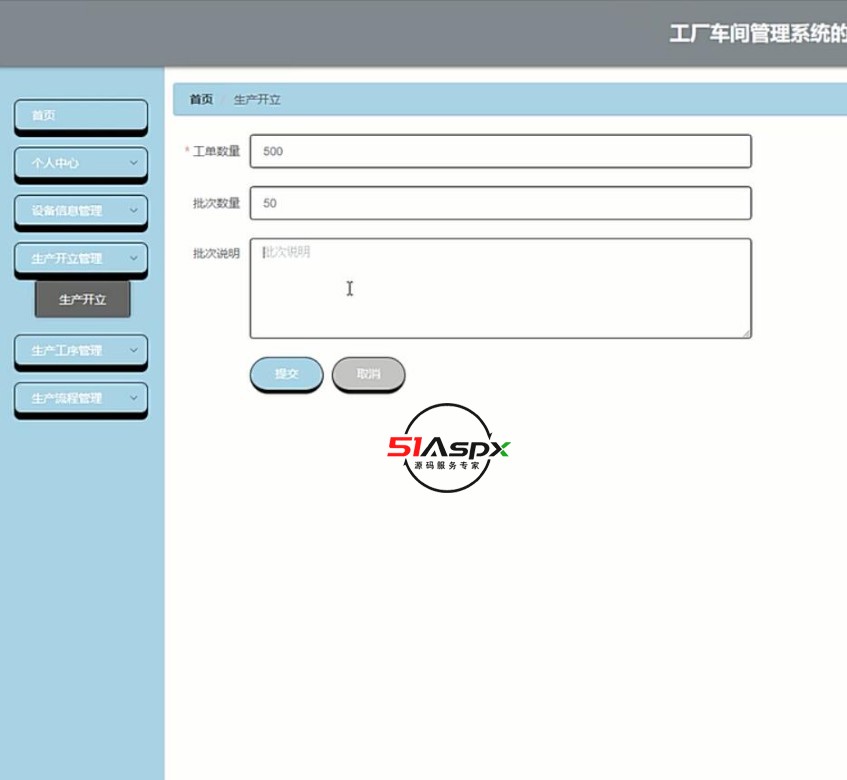This screenshot has height=780, width=847.
Task: Click 首页 in the breadcrumb trail
Action: [x=199, y=99]
